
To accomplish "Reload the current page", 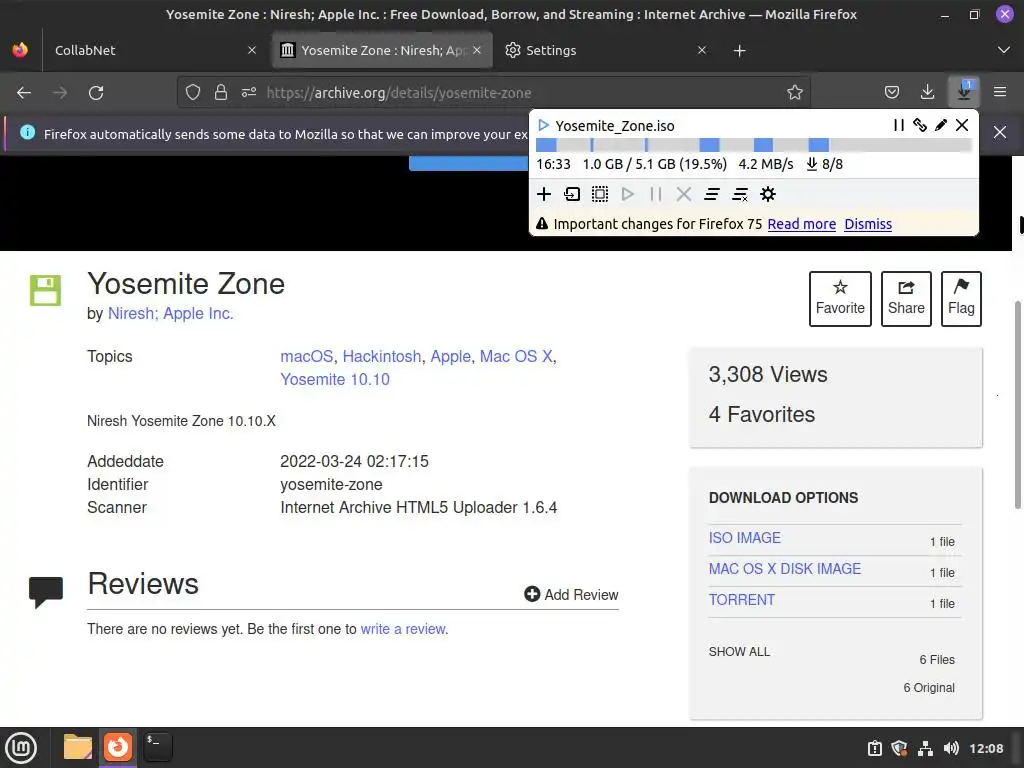I will 96,92.
